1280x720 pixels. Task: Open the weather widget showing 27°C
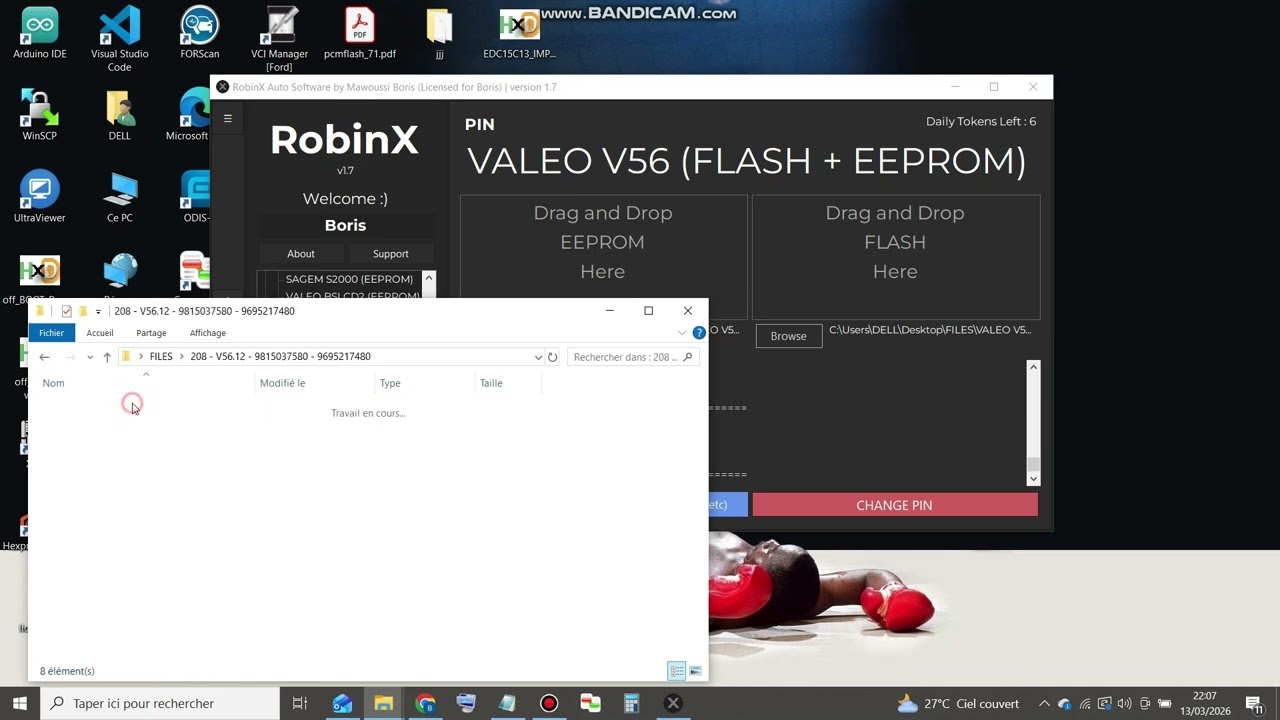[958, 704]
